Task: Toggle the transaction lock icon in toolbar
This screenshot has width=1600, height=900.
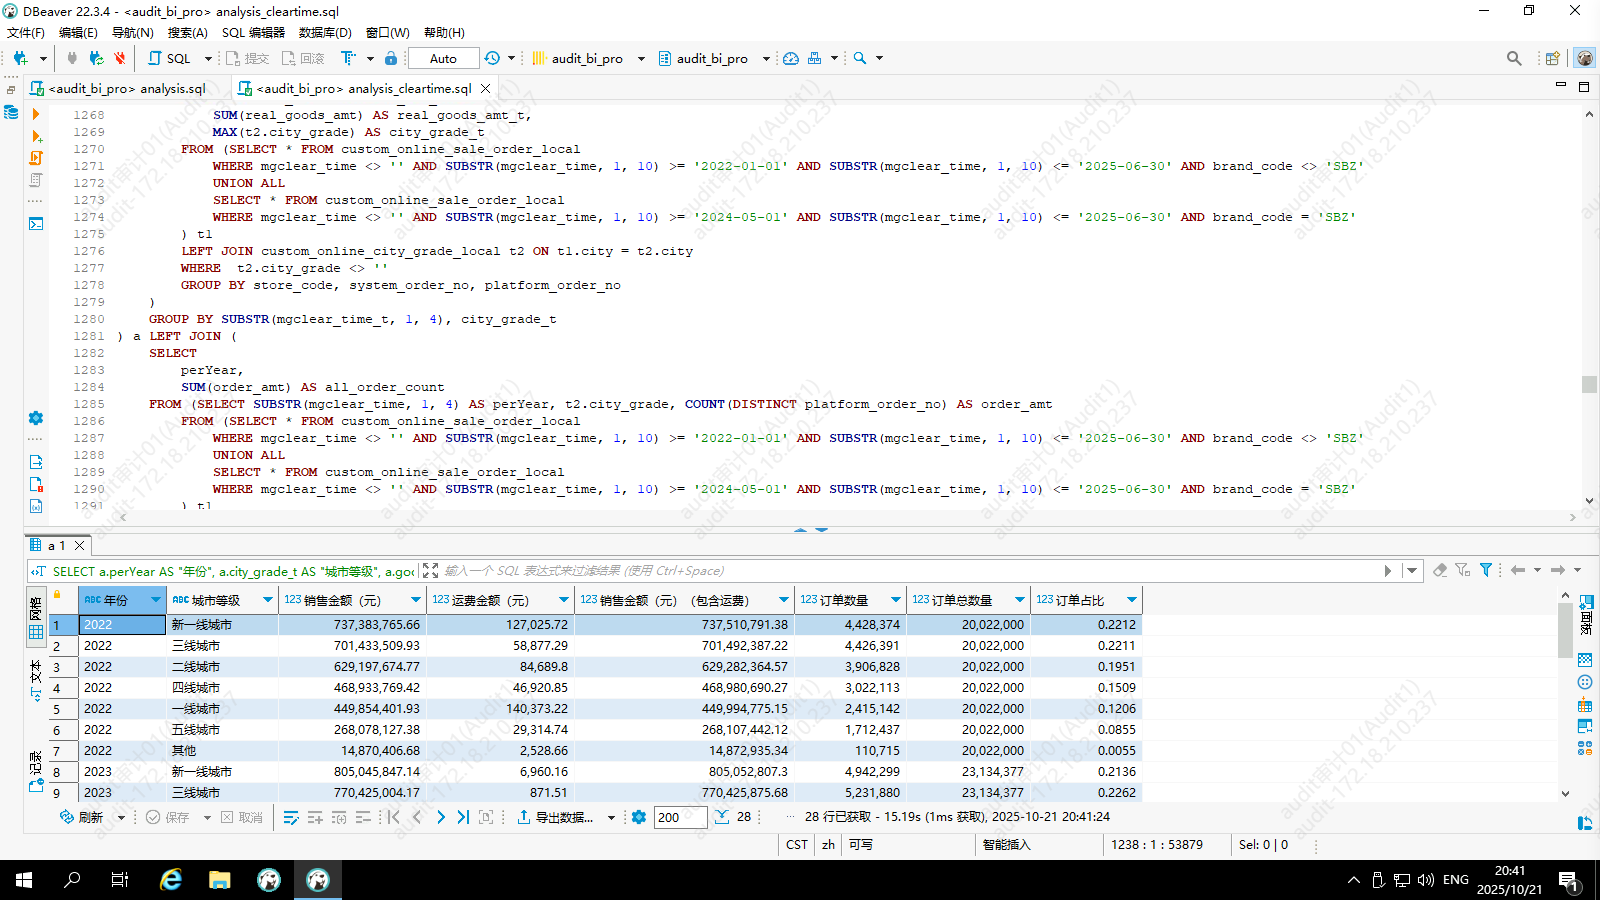Action: pyautogui.click(x=391, y=58)
